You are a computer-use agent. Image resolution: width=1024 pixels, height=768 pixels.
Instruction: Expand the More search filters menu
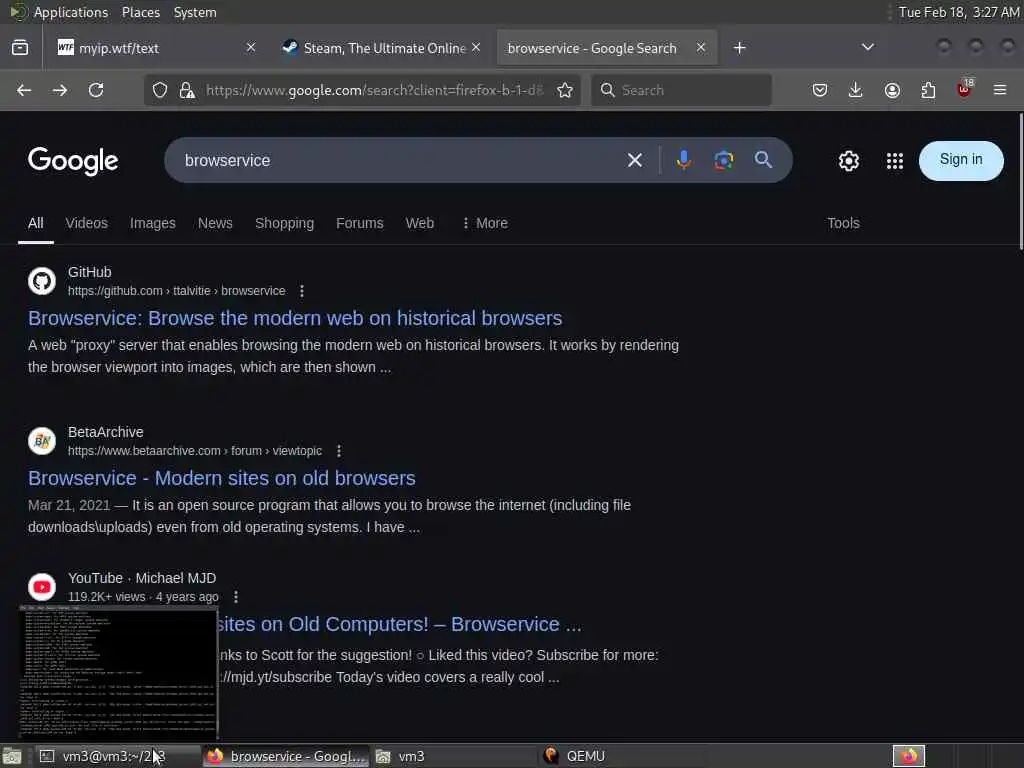point(485,223)
